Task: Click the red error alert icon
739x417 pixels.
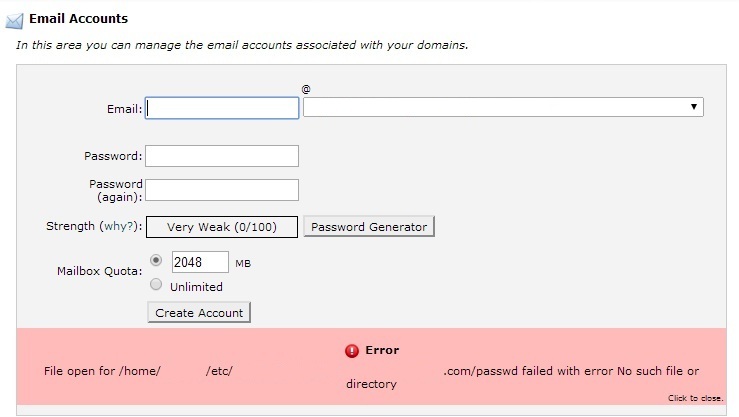Action: tap(351, 351)
